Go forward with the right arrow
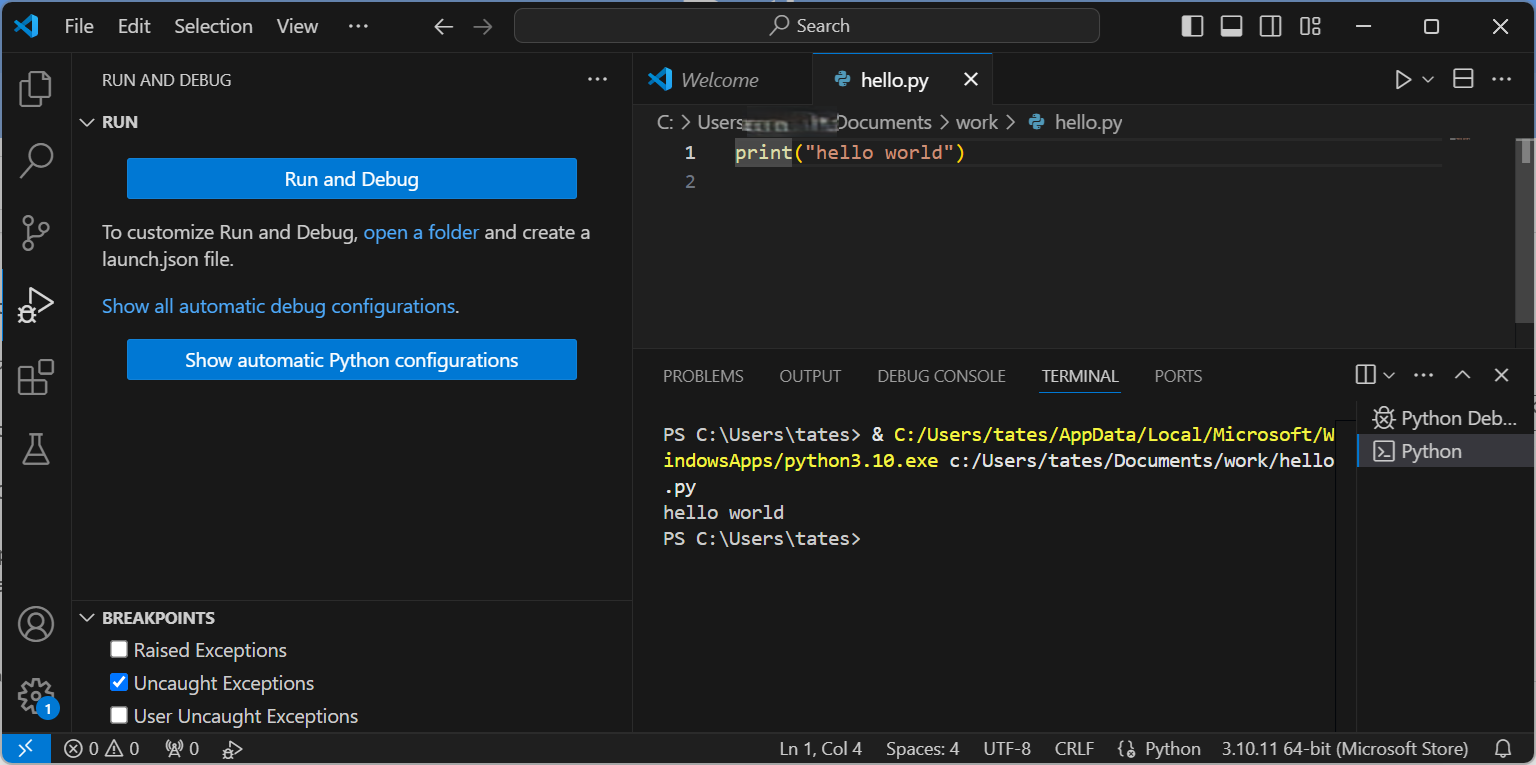Image resolution: width=1536 pixels, height=765 pixels. pyautogui.click(x=483, y=27)
